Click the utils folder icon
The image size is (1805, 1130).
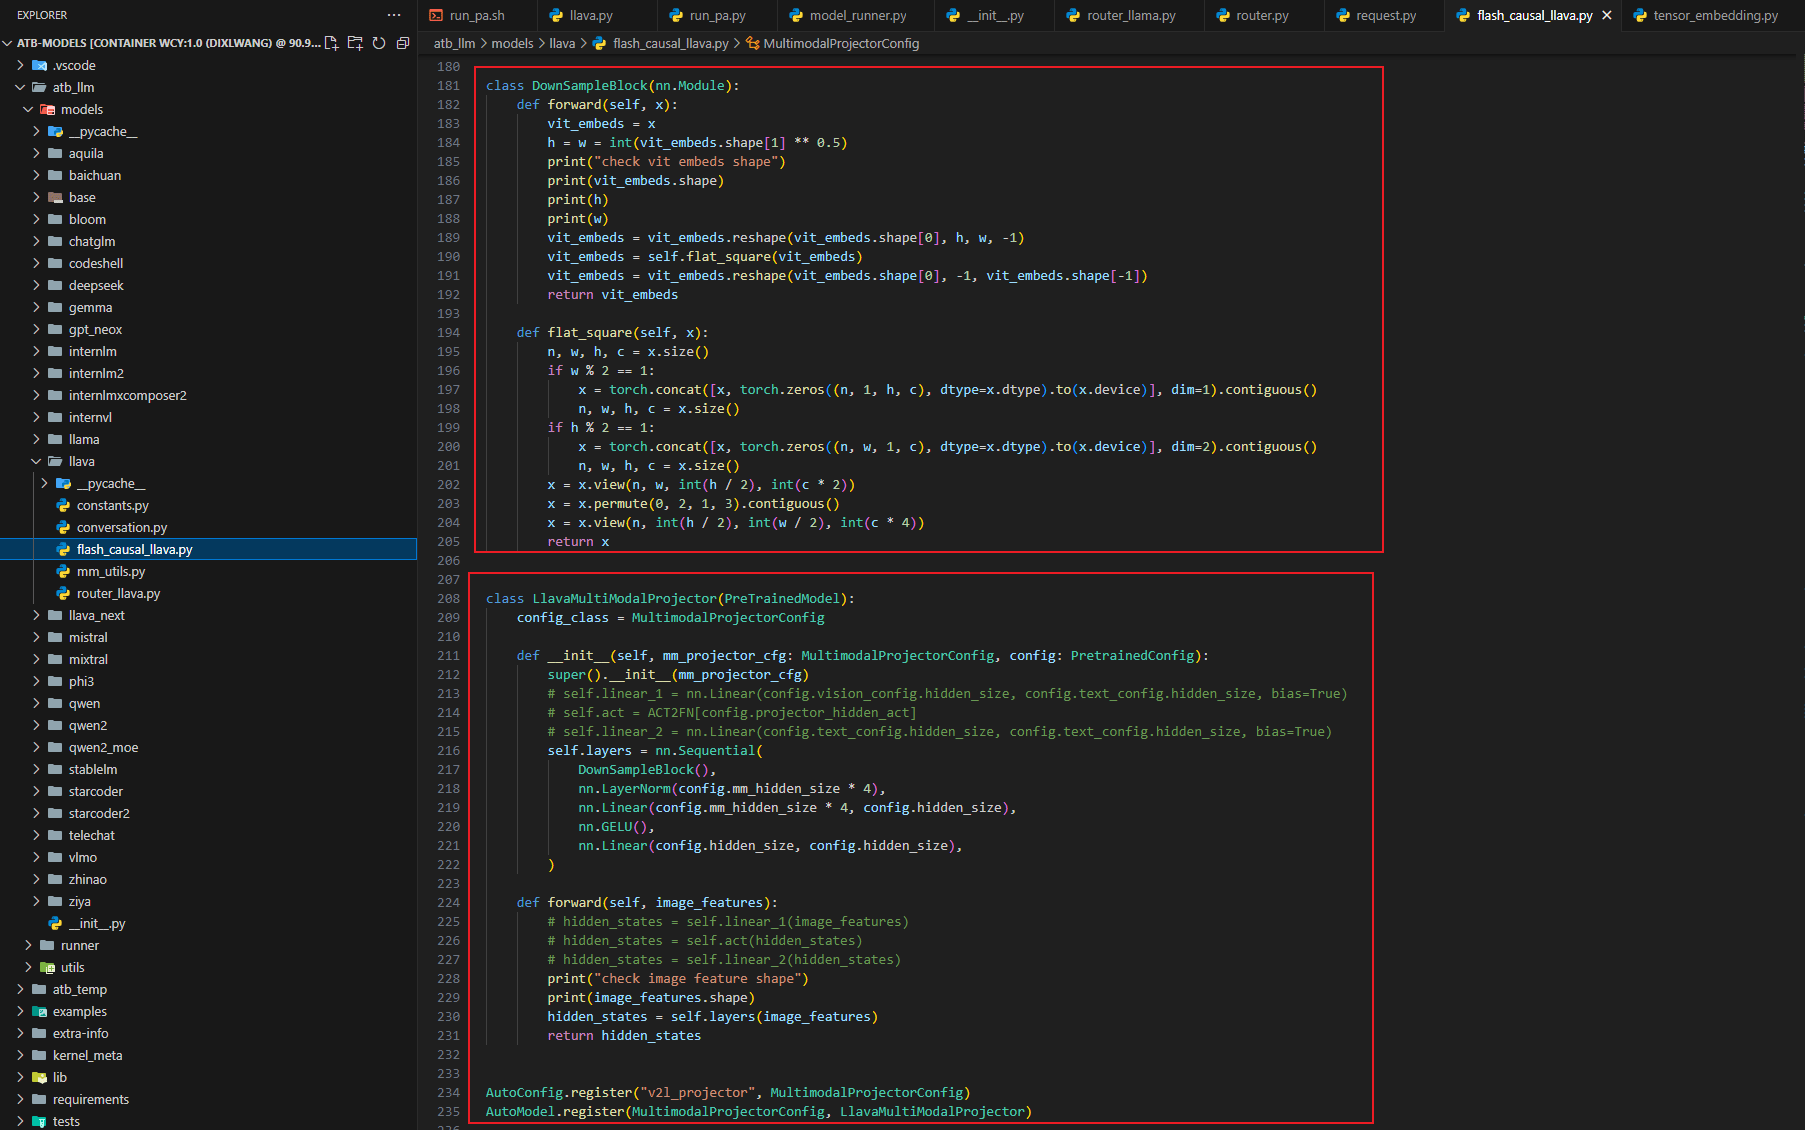coord(47,967)
